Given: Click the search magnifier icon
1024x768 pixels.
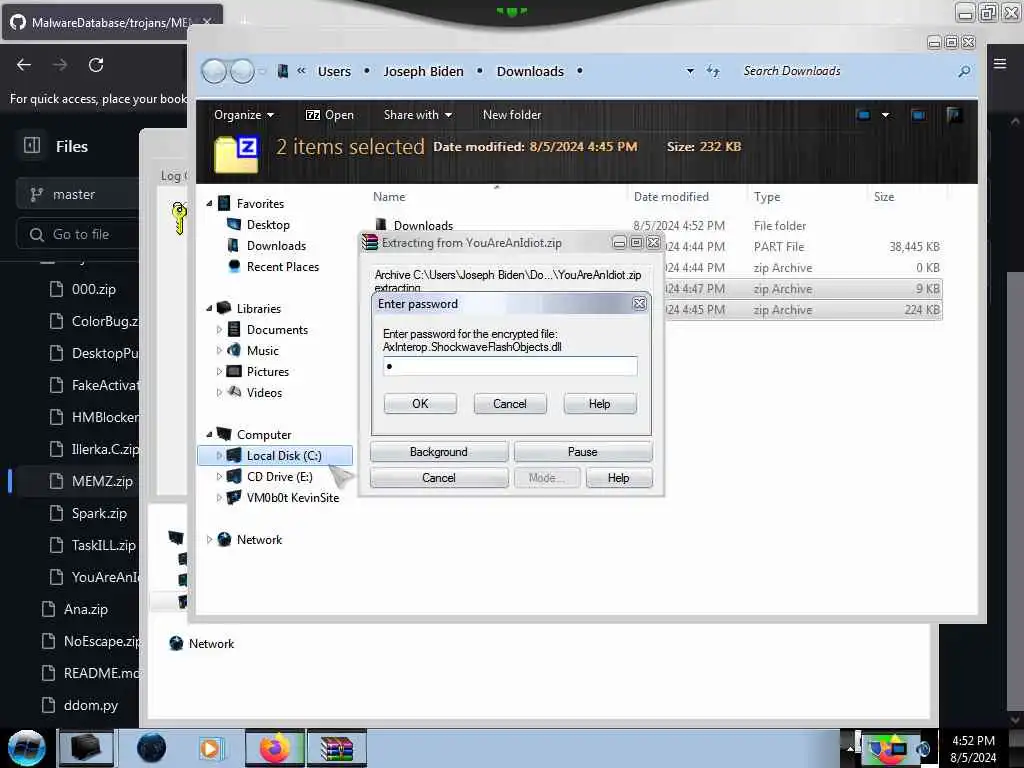Looking at the screenshot, I should (x=964, y=71).
